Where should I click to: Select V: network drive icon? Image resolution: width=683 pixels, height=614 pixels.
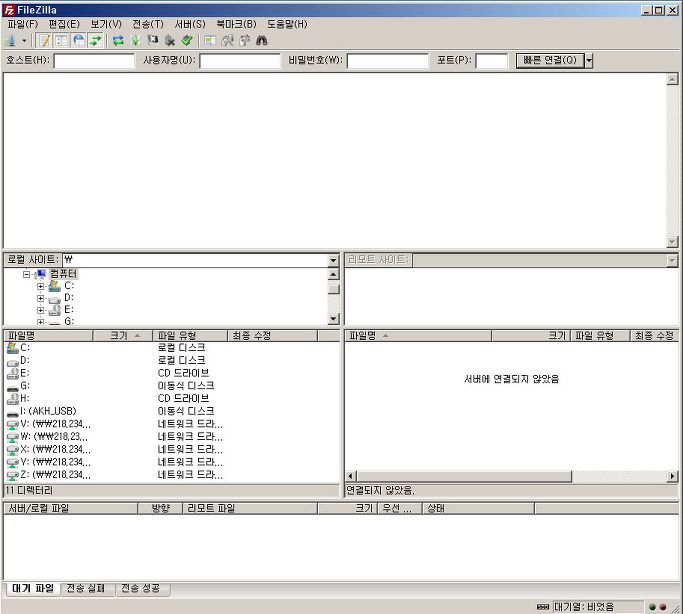[13, 424]
